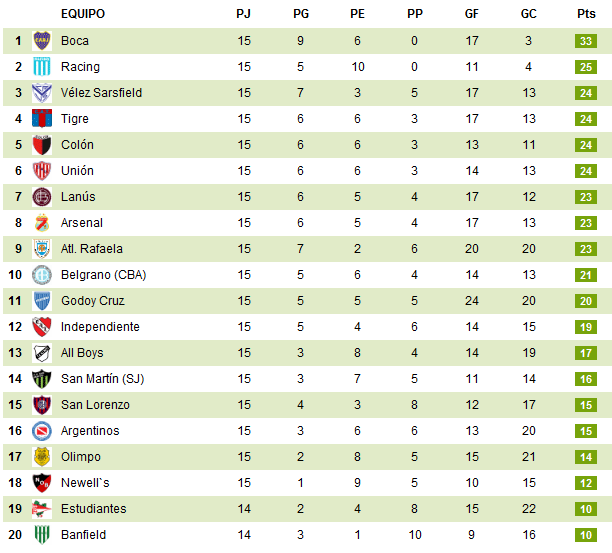The image size is (612, 553).
Task: Click the Banfield crest icon
Action: [x=42, y=535]
